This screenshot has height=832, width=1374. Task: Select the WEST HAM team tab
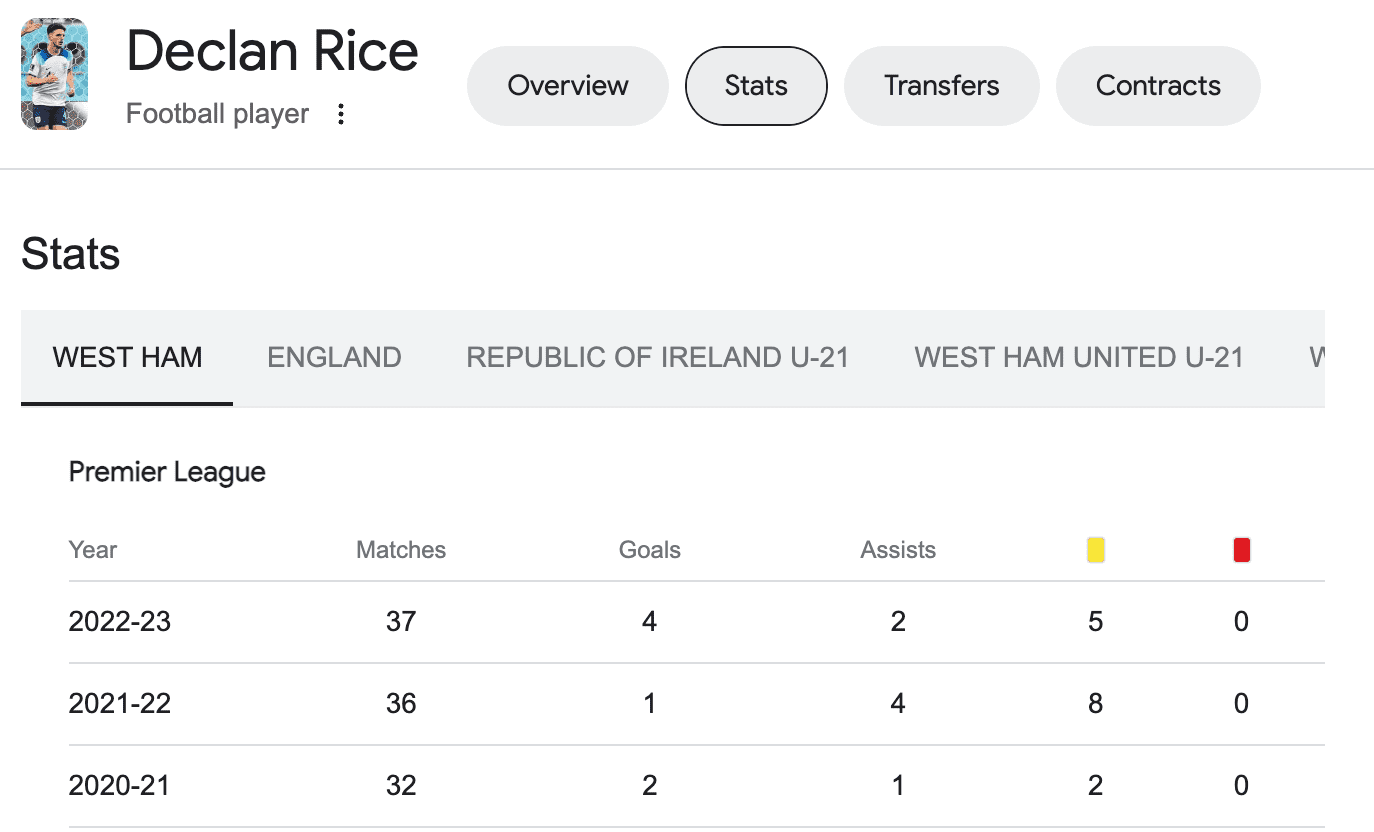[127, 358]
